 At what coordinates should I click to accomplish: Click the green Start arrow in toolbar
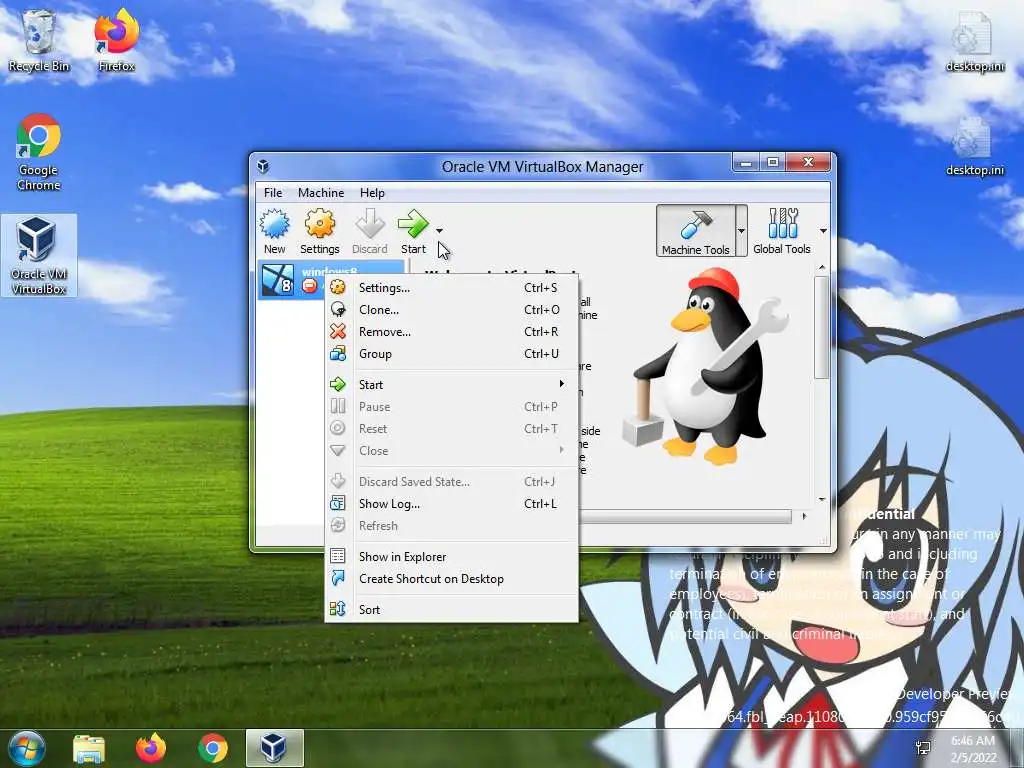[x=413, y=224]
